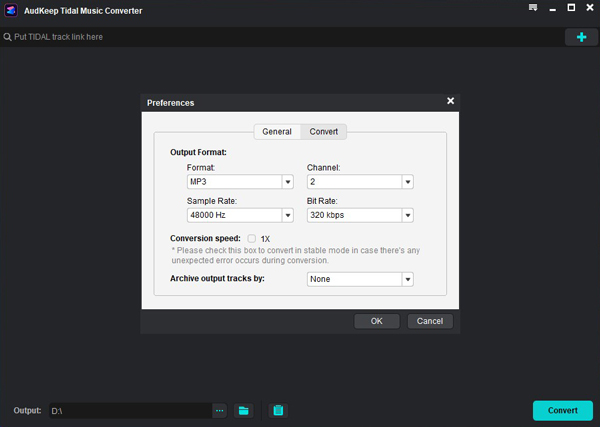Open the converted list clipboard icon

click(278, 411)
